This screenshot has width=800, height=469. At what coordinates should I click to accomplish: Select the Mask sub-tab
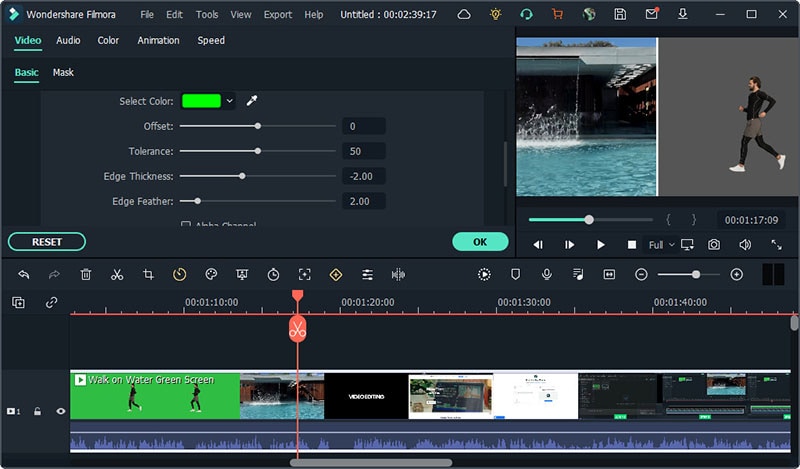click(x=63, y=72)
